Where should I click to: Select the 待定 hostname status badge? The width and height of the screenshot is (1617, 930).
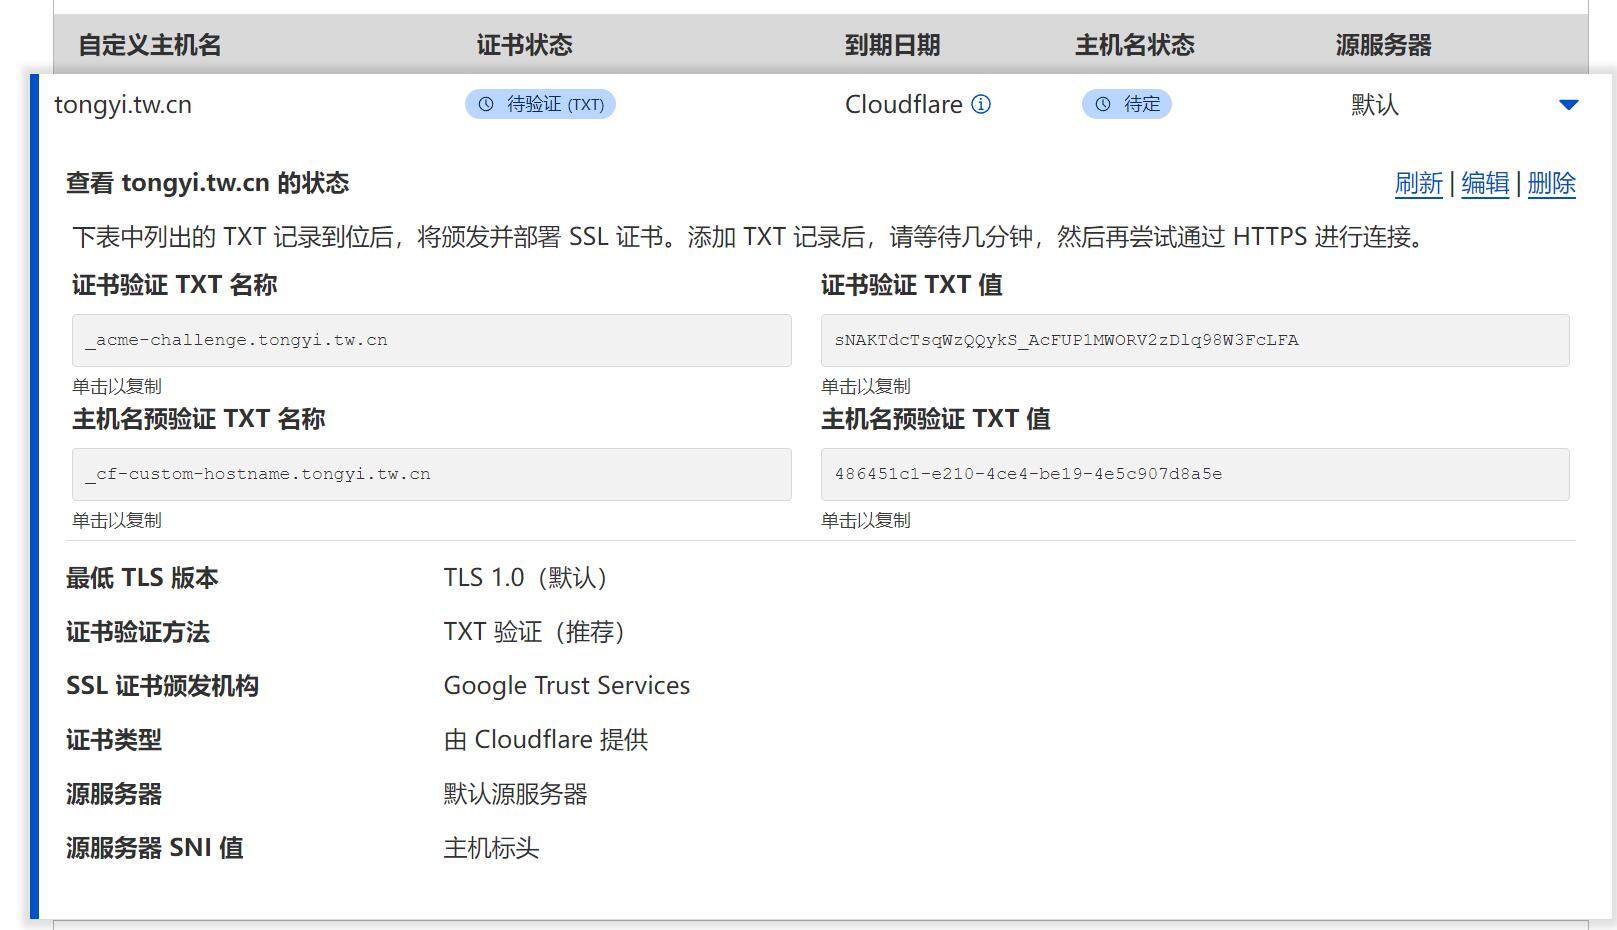(x=1127, y=103)
